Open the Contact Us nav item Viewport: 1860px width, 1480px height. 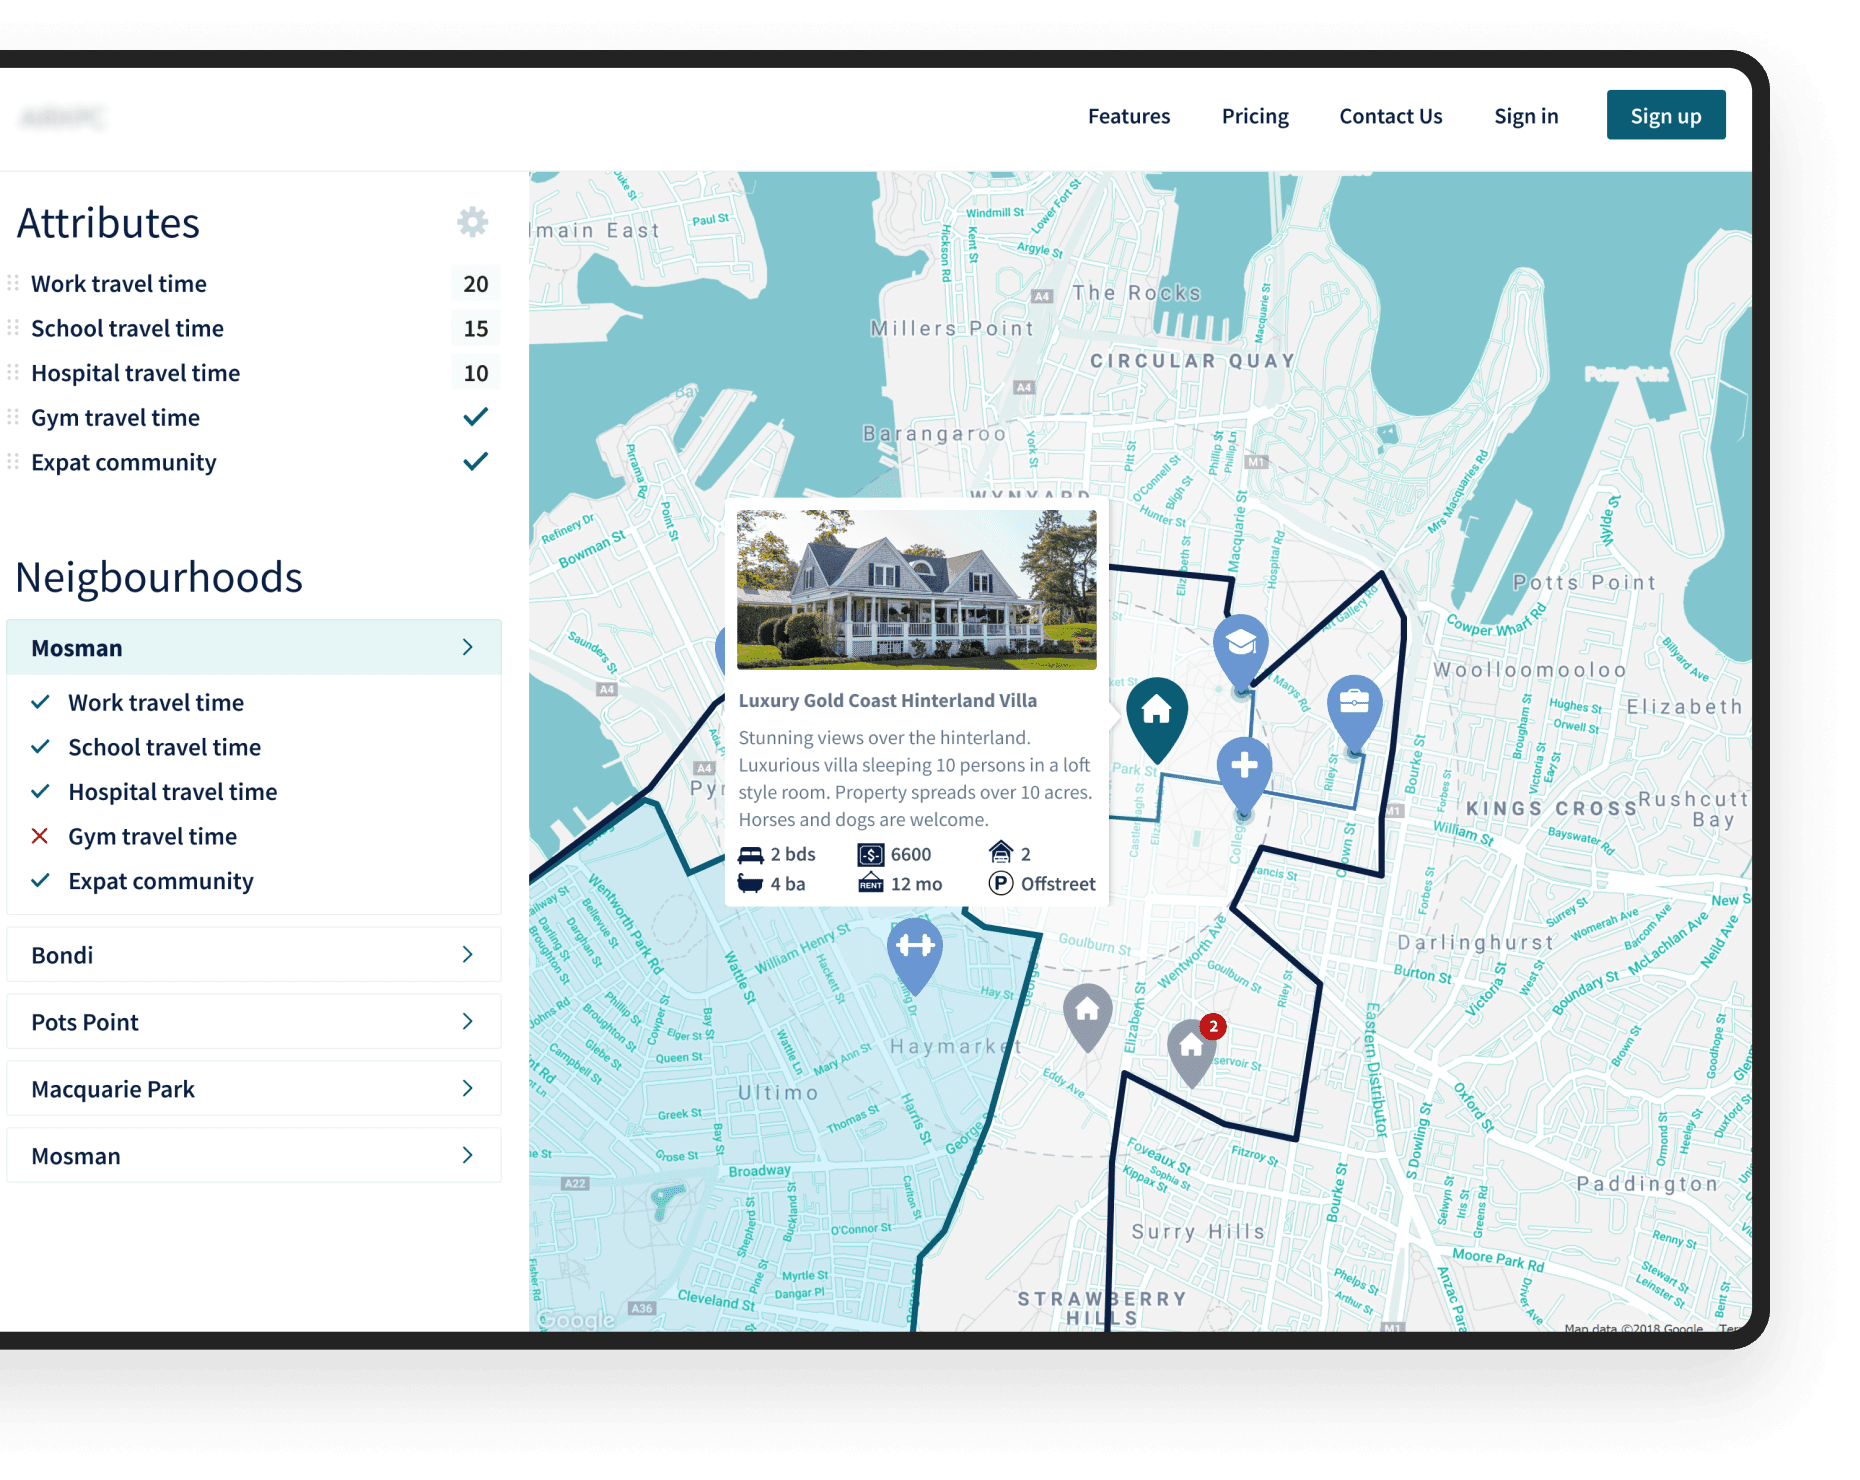coord(1391,116)
